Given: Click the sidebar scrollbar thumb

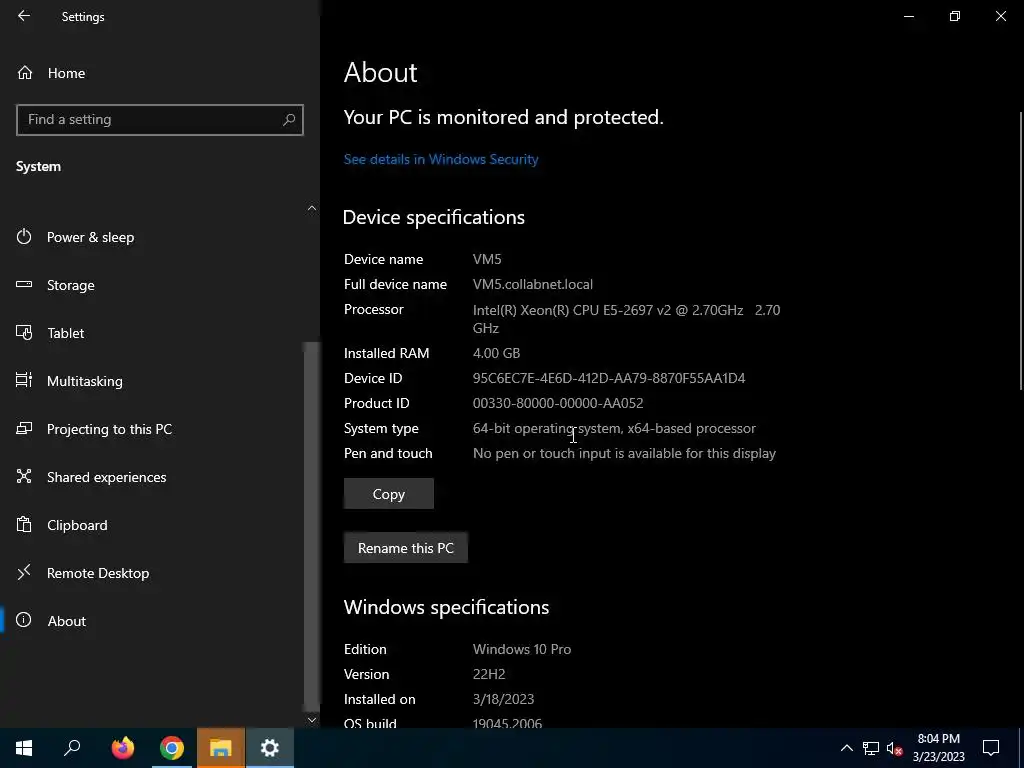Looking at the screenshot, I should [x=312, y=526].
